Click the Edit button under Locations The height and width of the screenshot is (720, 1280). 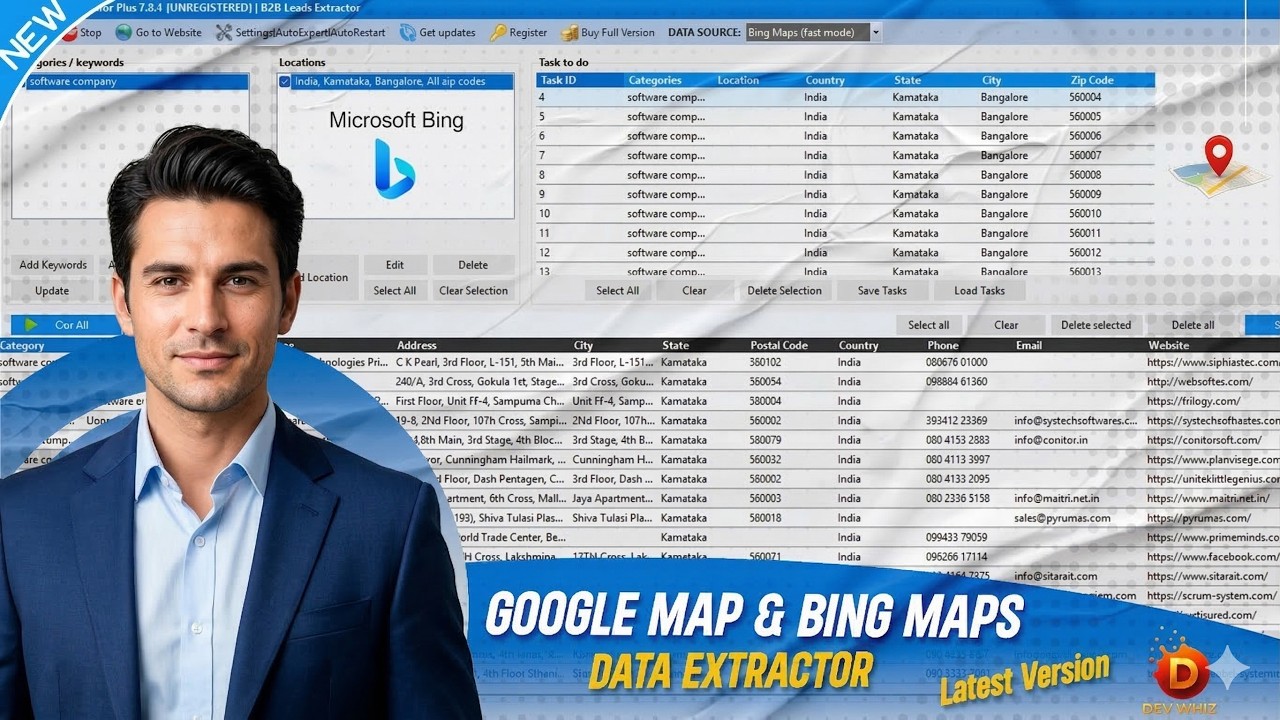pyautogui.click(x=395, y=265)
